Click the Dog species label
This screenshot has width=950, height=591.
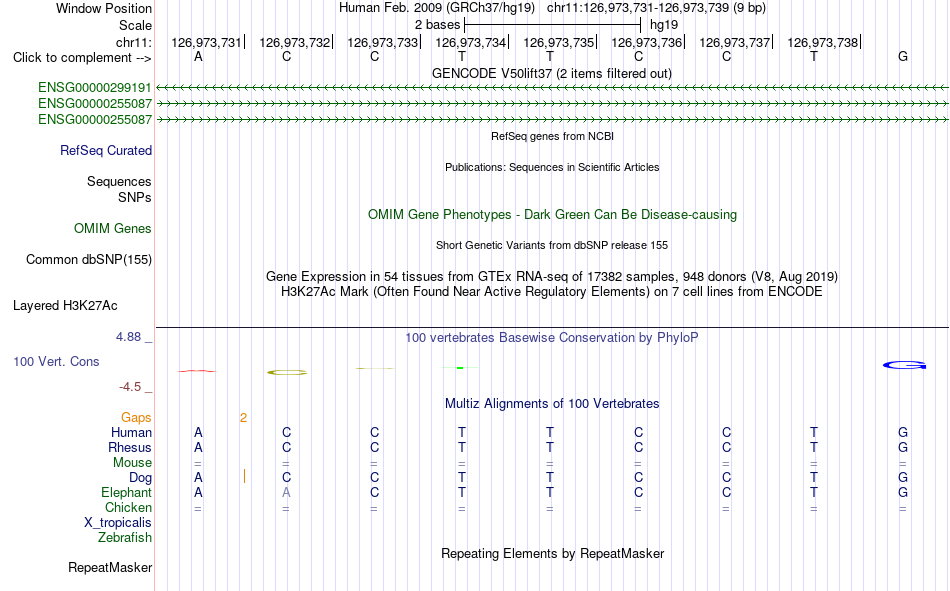click(140, 478)
